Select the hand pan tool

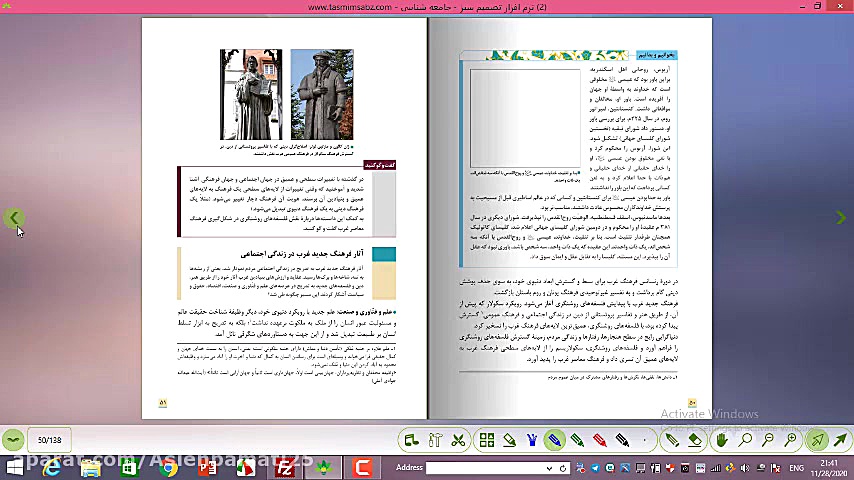[x=722, y=440]
